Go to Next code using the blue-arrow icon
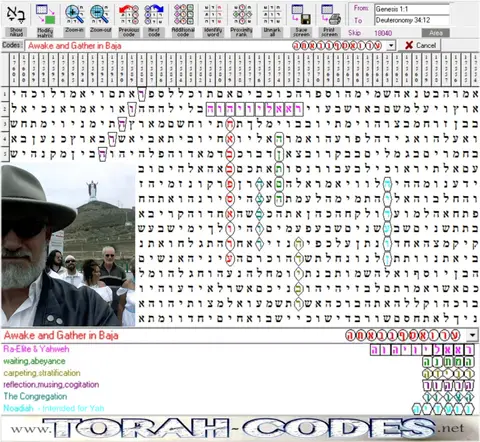The height and width of the screenshot is (442, 480). coord(154,15)
